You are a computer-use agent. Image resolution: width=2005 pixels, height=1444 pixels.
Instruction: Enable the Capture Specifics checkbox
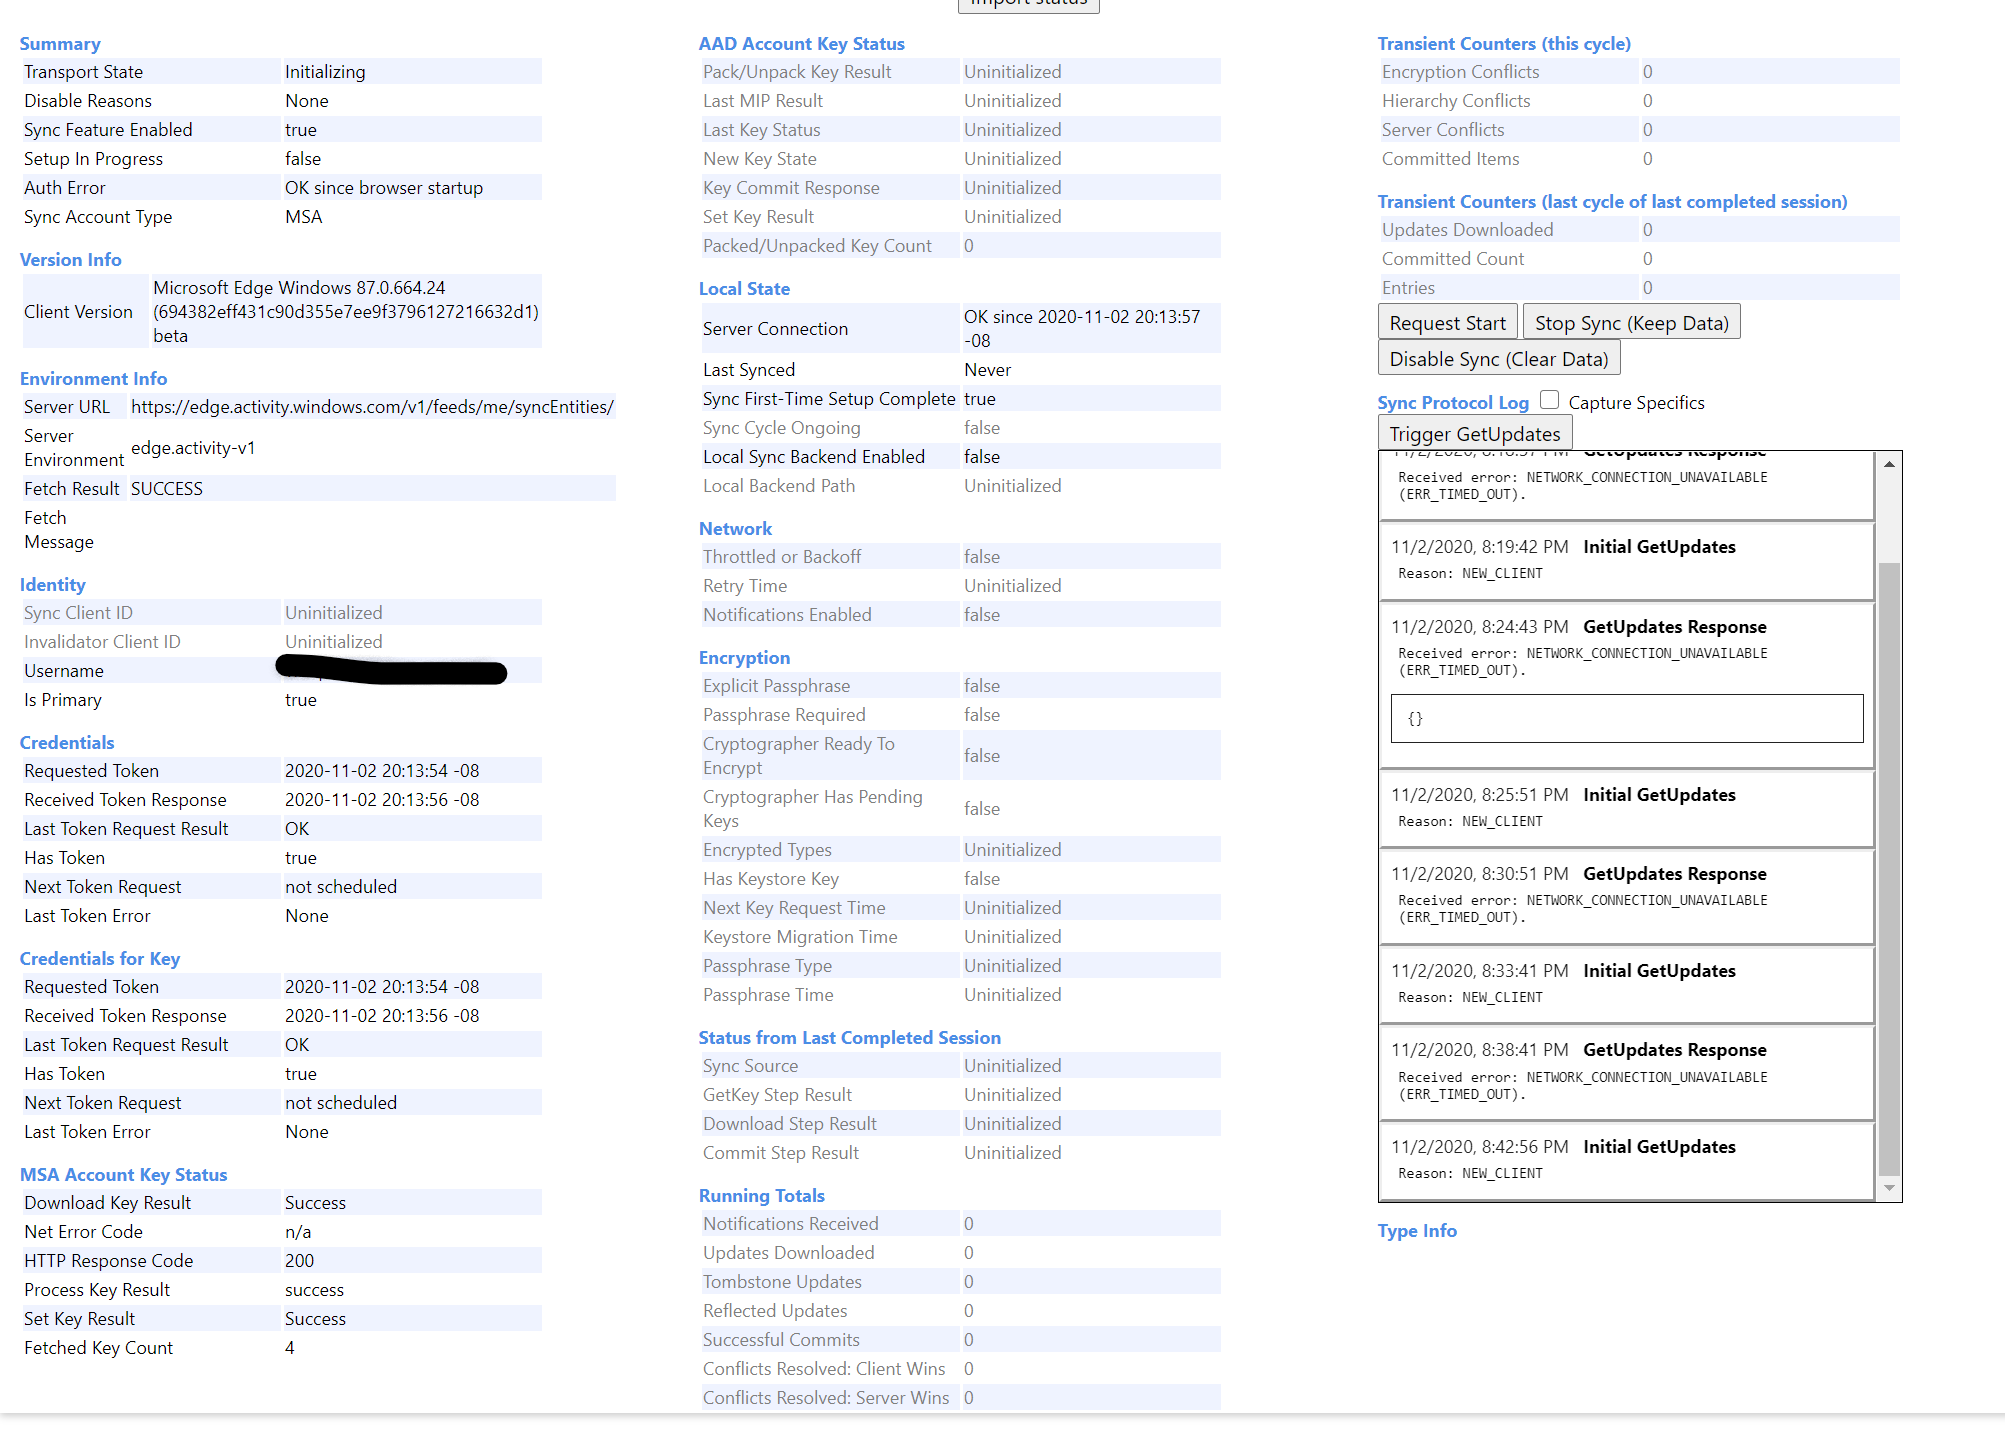click(1549, 400)
